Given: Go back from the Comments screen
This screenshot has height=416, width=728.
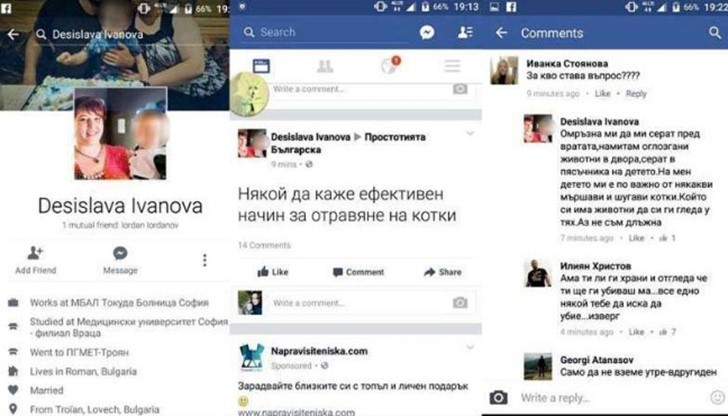Looking at the screenshot, I should coord(501,32).
